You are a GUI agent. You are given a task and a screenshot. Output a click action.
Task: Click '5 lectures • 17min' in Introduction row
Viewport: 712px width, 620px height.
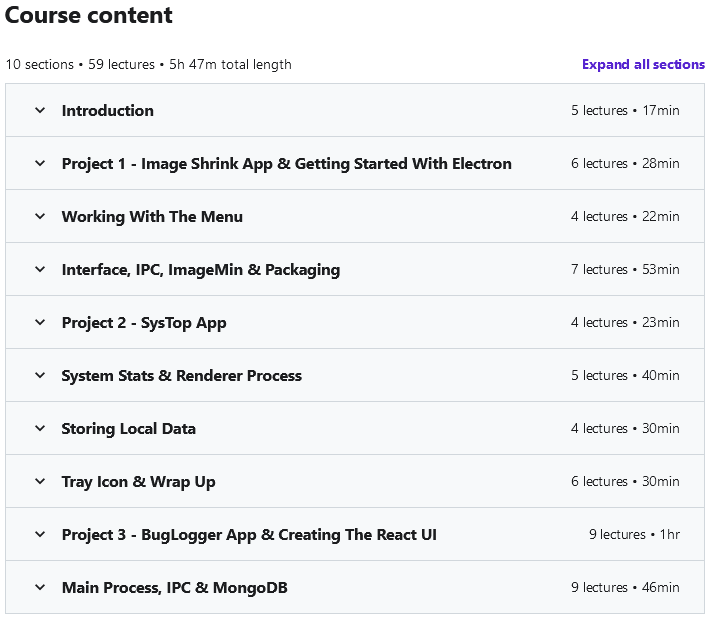pyautogui.click(x=625, y=110)
